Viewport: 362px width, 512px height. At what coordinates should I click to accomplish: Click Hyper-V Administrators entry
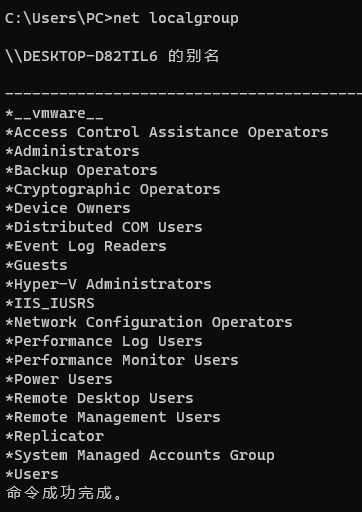(109, 284)
